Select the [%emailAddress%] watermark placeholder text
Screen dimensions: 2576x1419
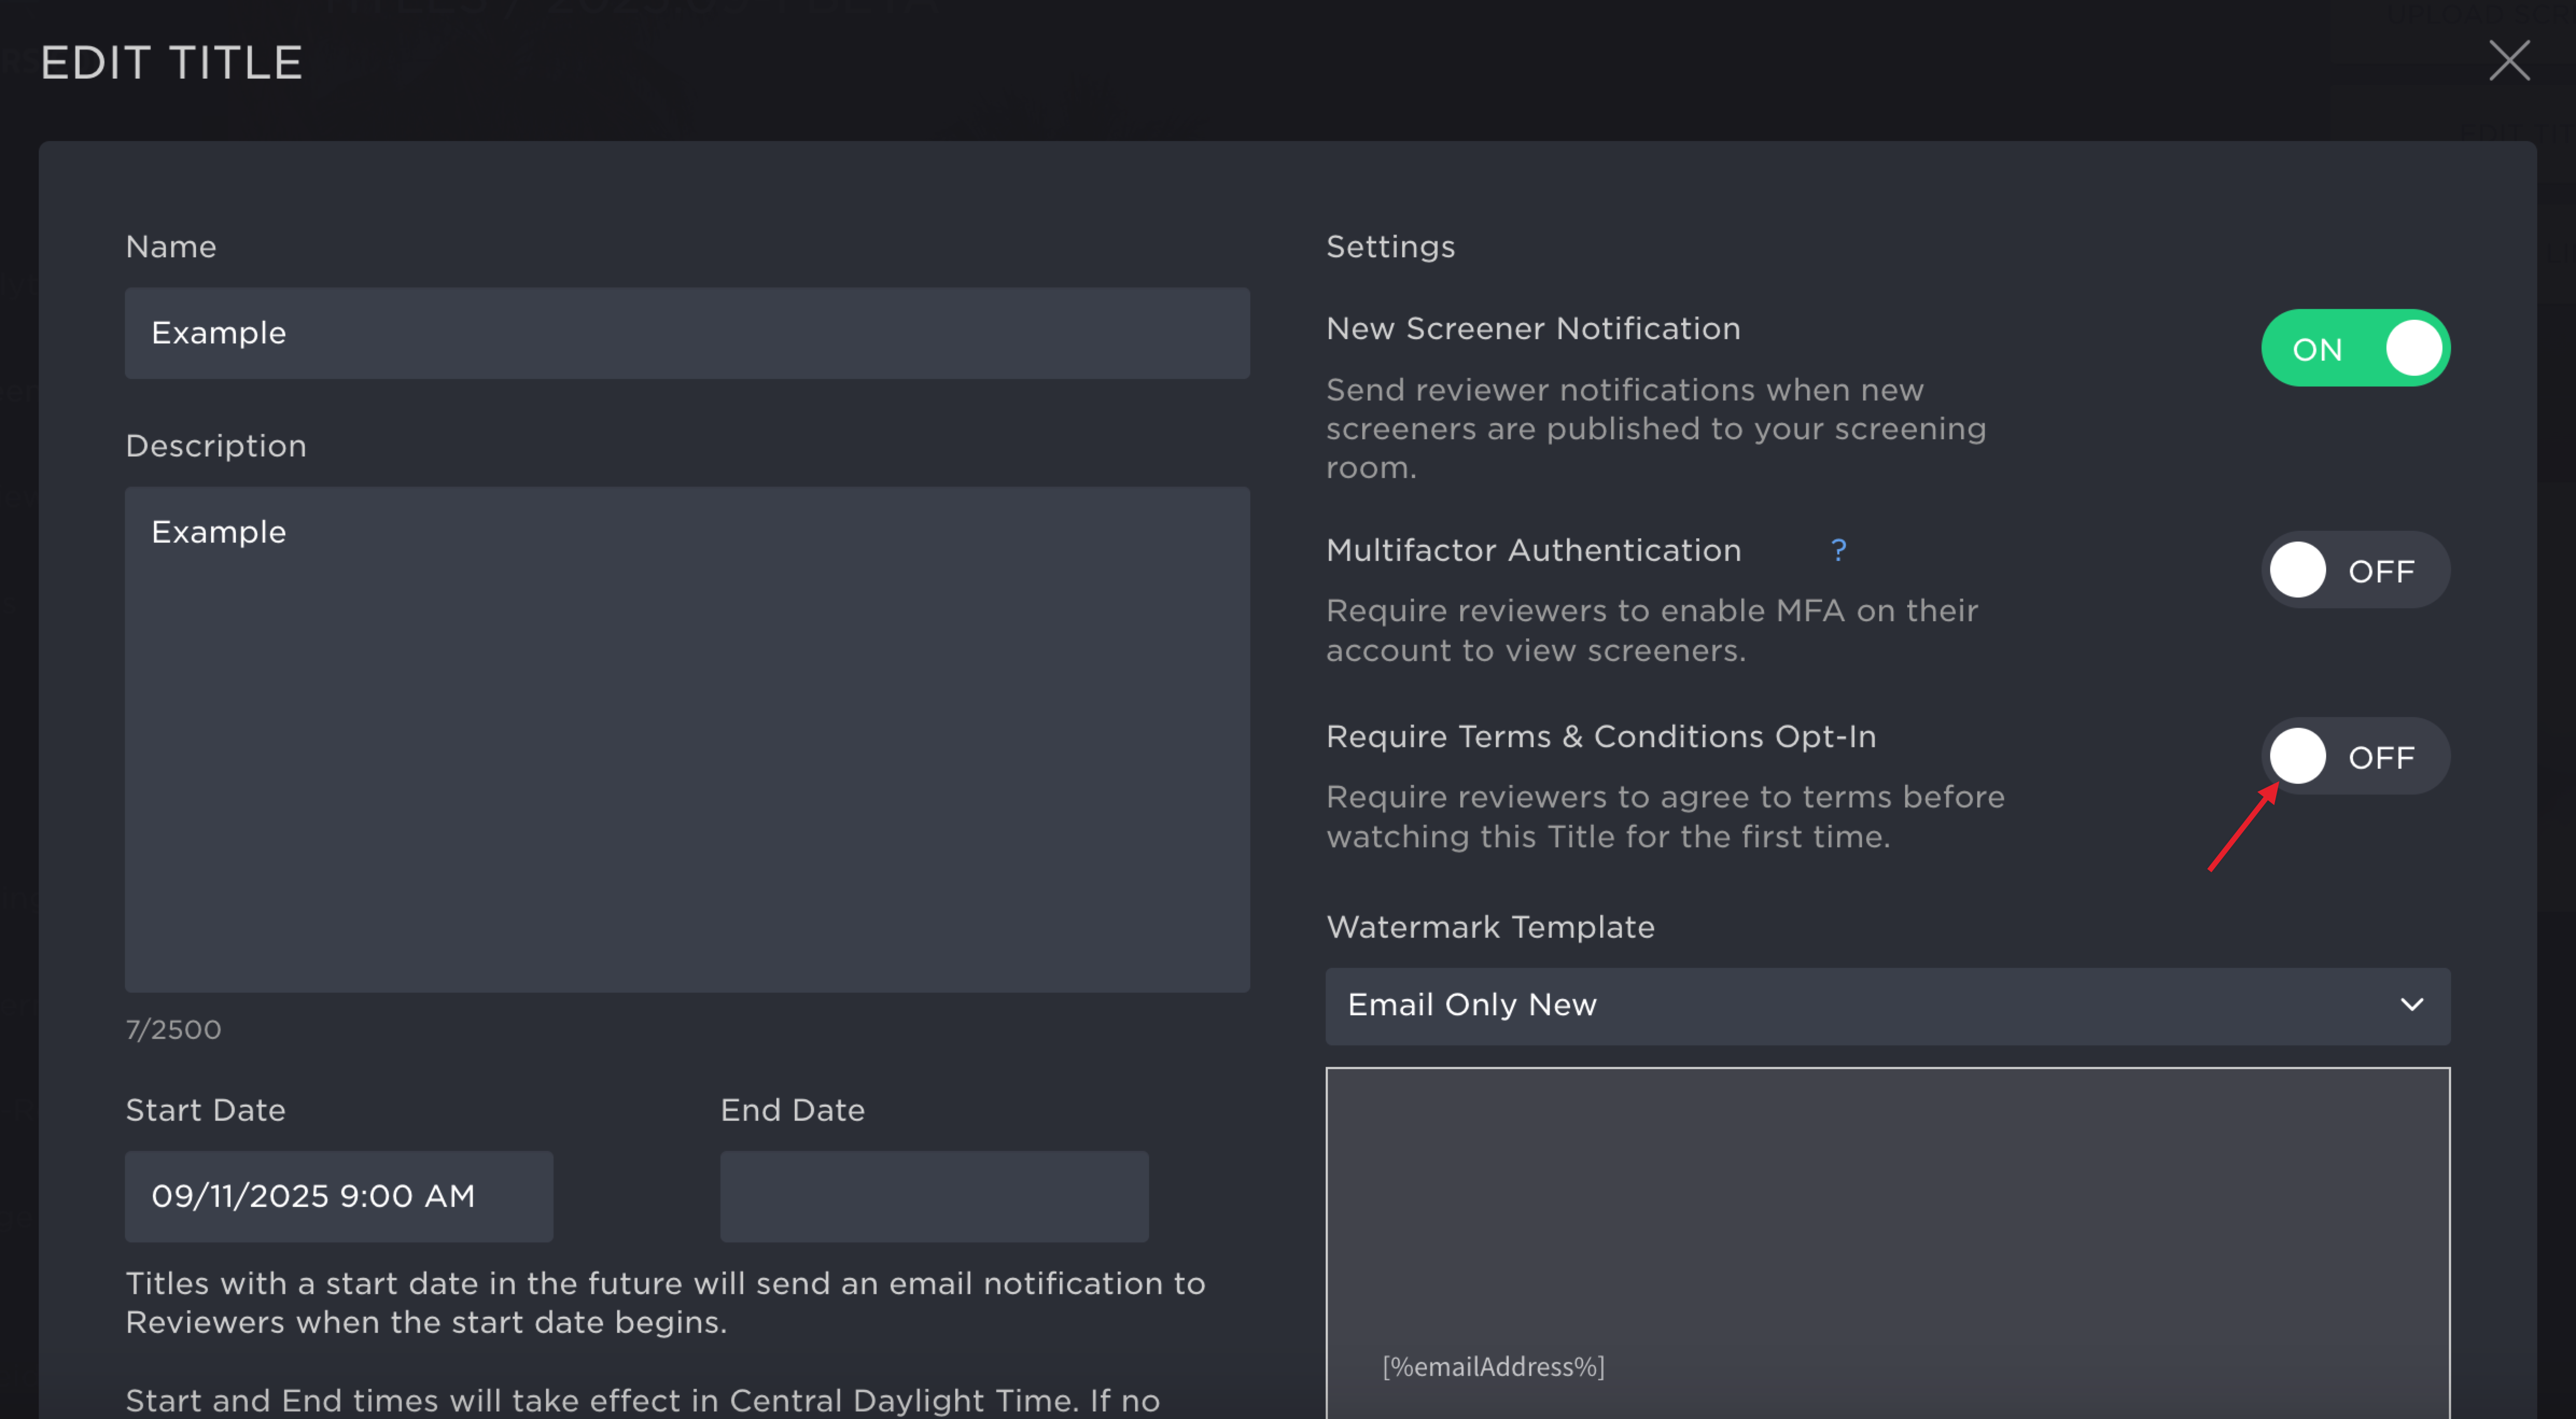1493,1367
